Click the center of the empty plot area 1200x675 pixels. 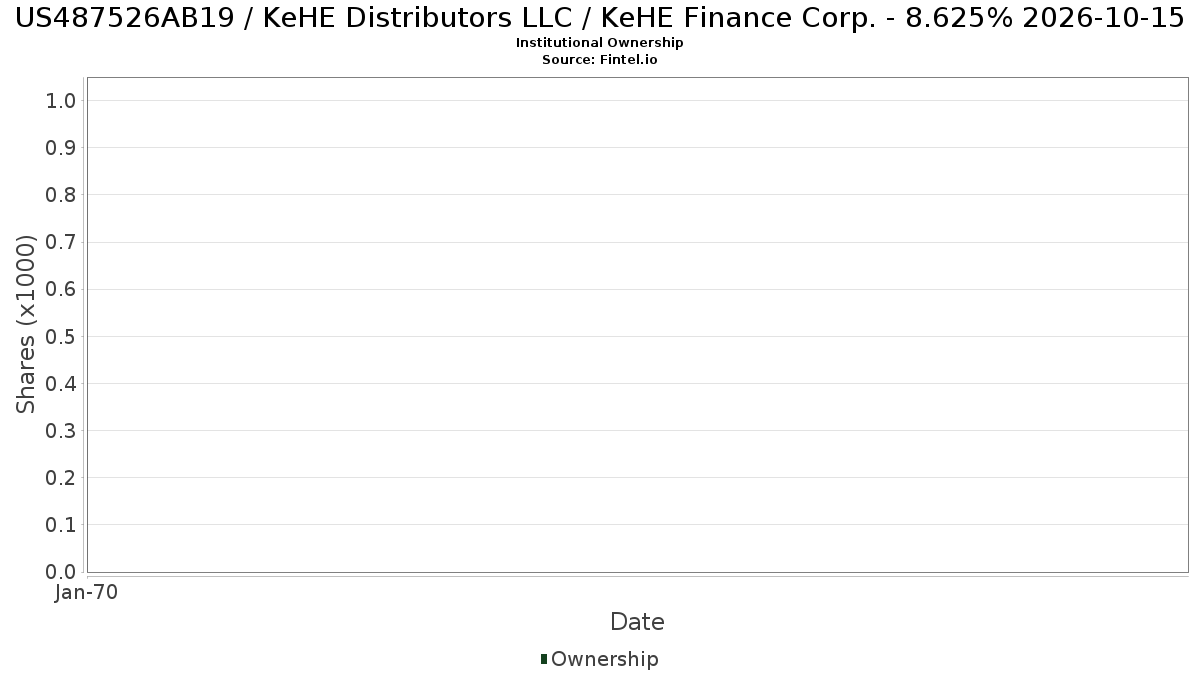[637, 324]
